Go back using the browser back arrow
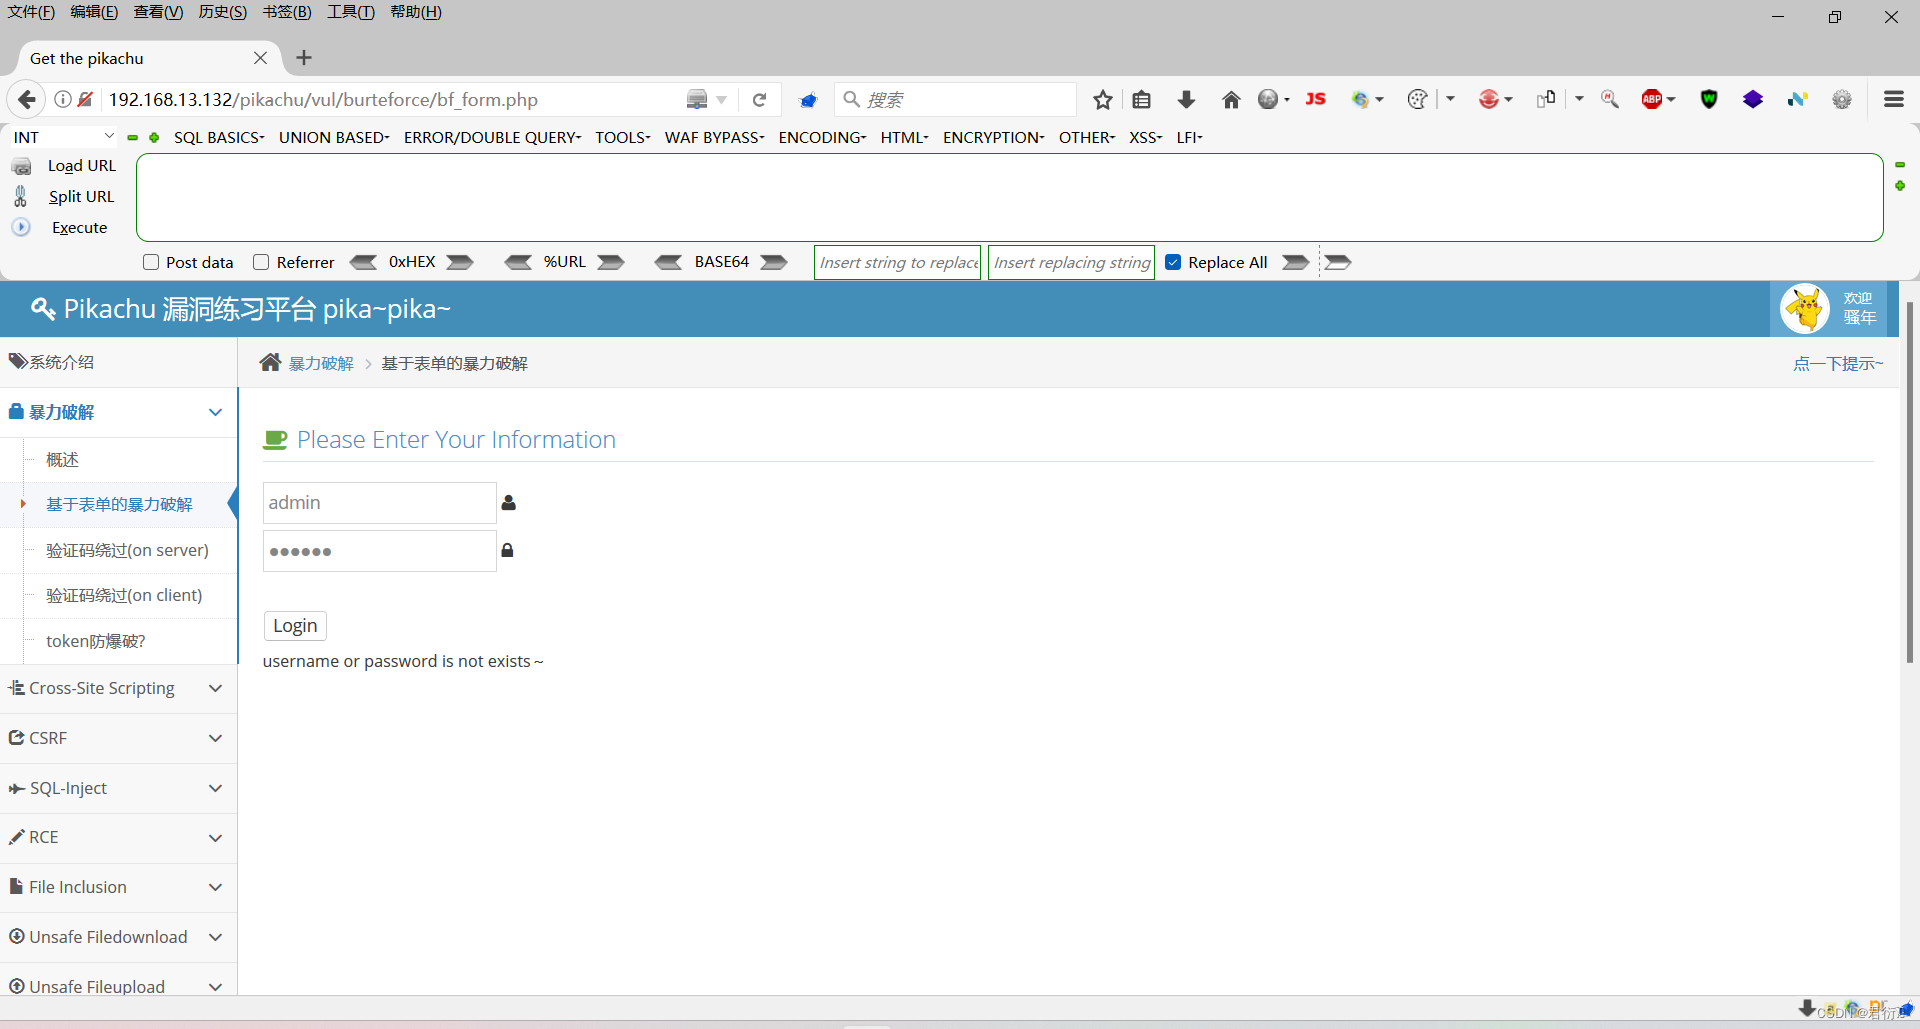Viewport: 1920px width, 1029px height. pyautogui.click(x=27, y=99)
